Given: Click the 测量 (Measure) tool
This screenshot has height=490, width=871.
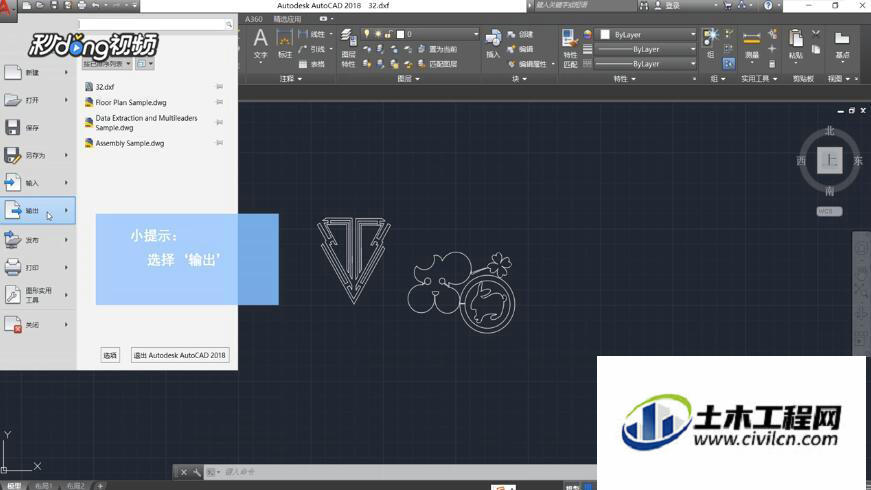Looking at the screenshot, I should (x=752, y=44).
